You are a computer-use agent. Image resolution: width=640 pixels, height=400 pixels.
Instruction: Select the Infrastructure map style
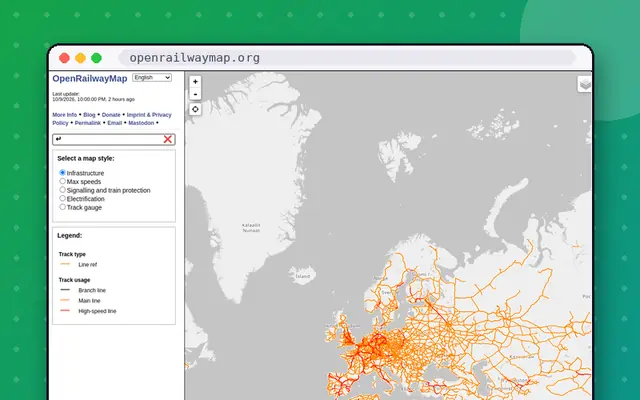coord(62,173)
